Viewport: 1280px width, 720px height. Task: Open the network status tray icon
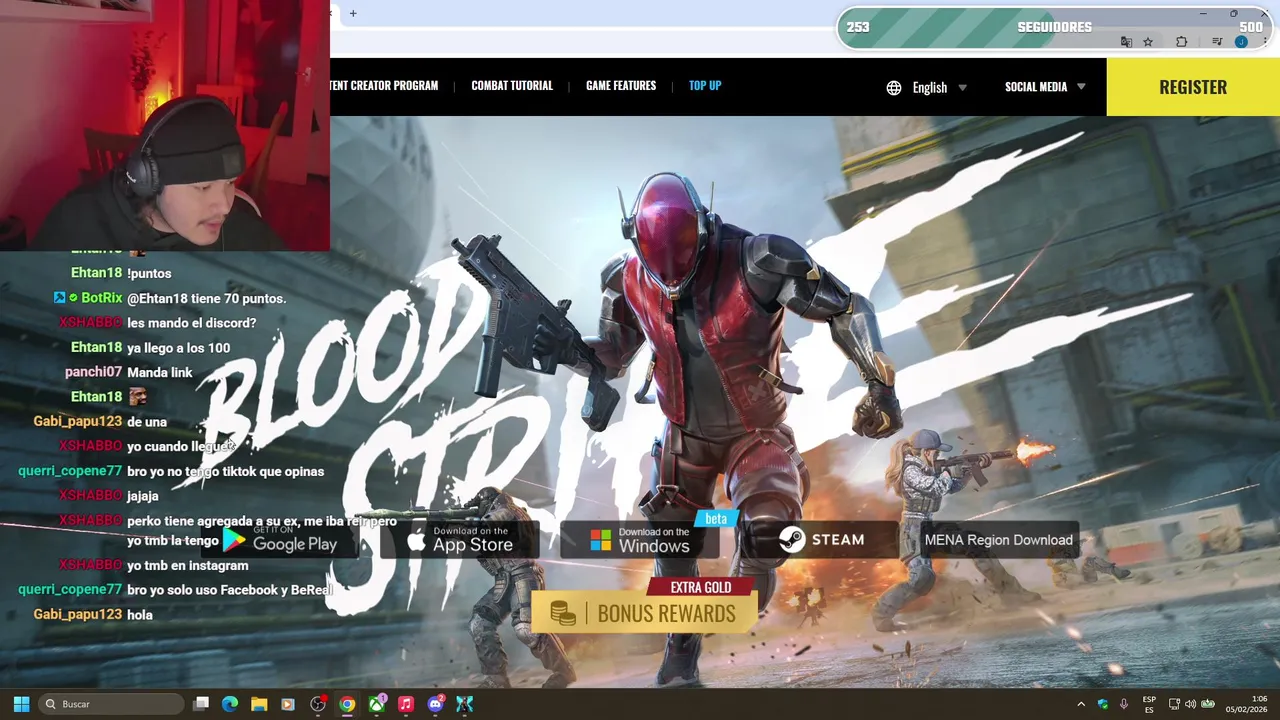1174,704
